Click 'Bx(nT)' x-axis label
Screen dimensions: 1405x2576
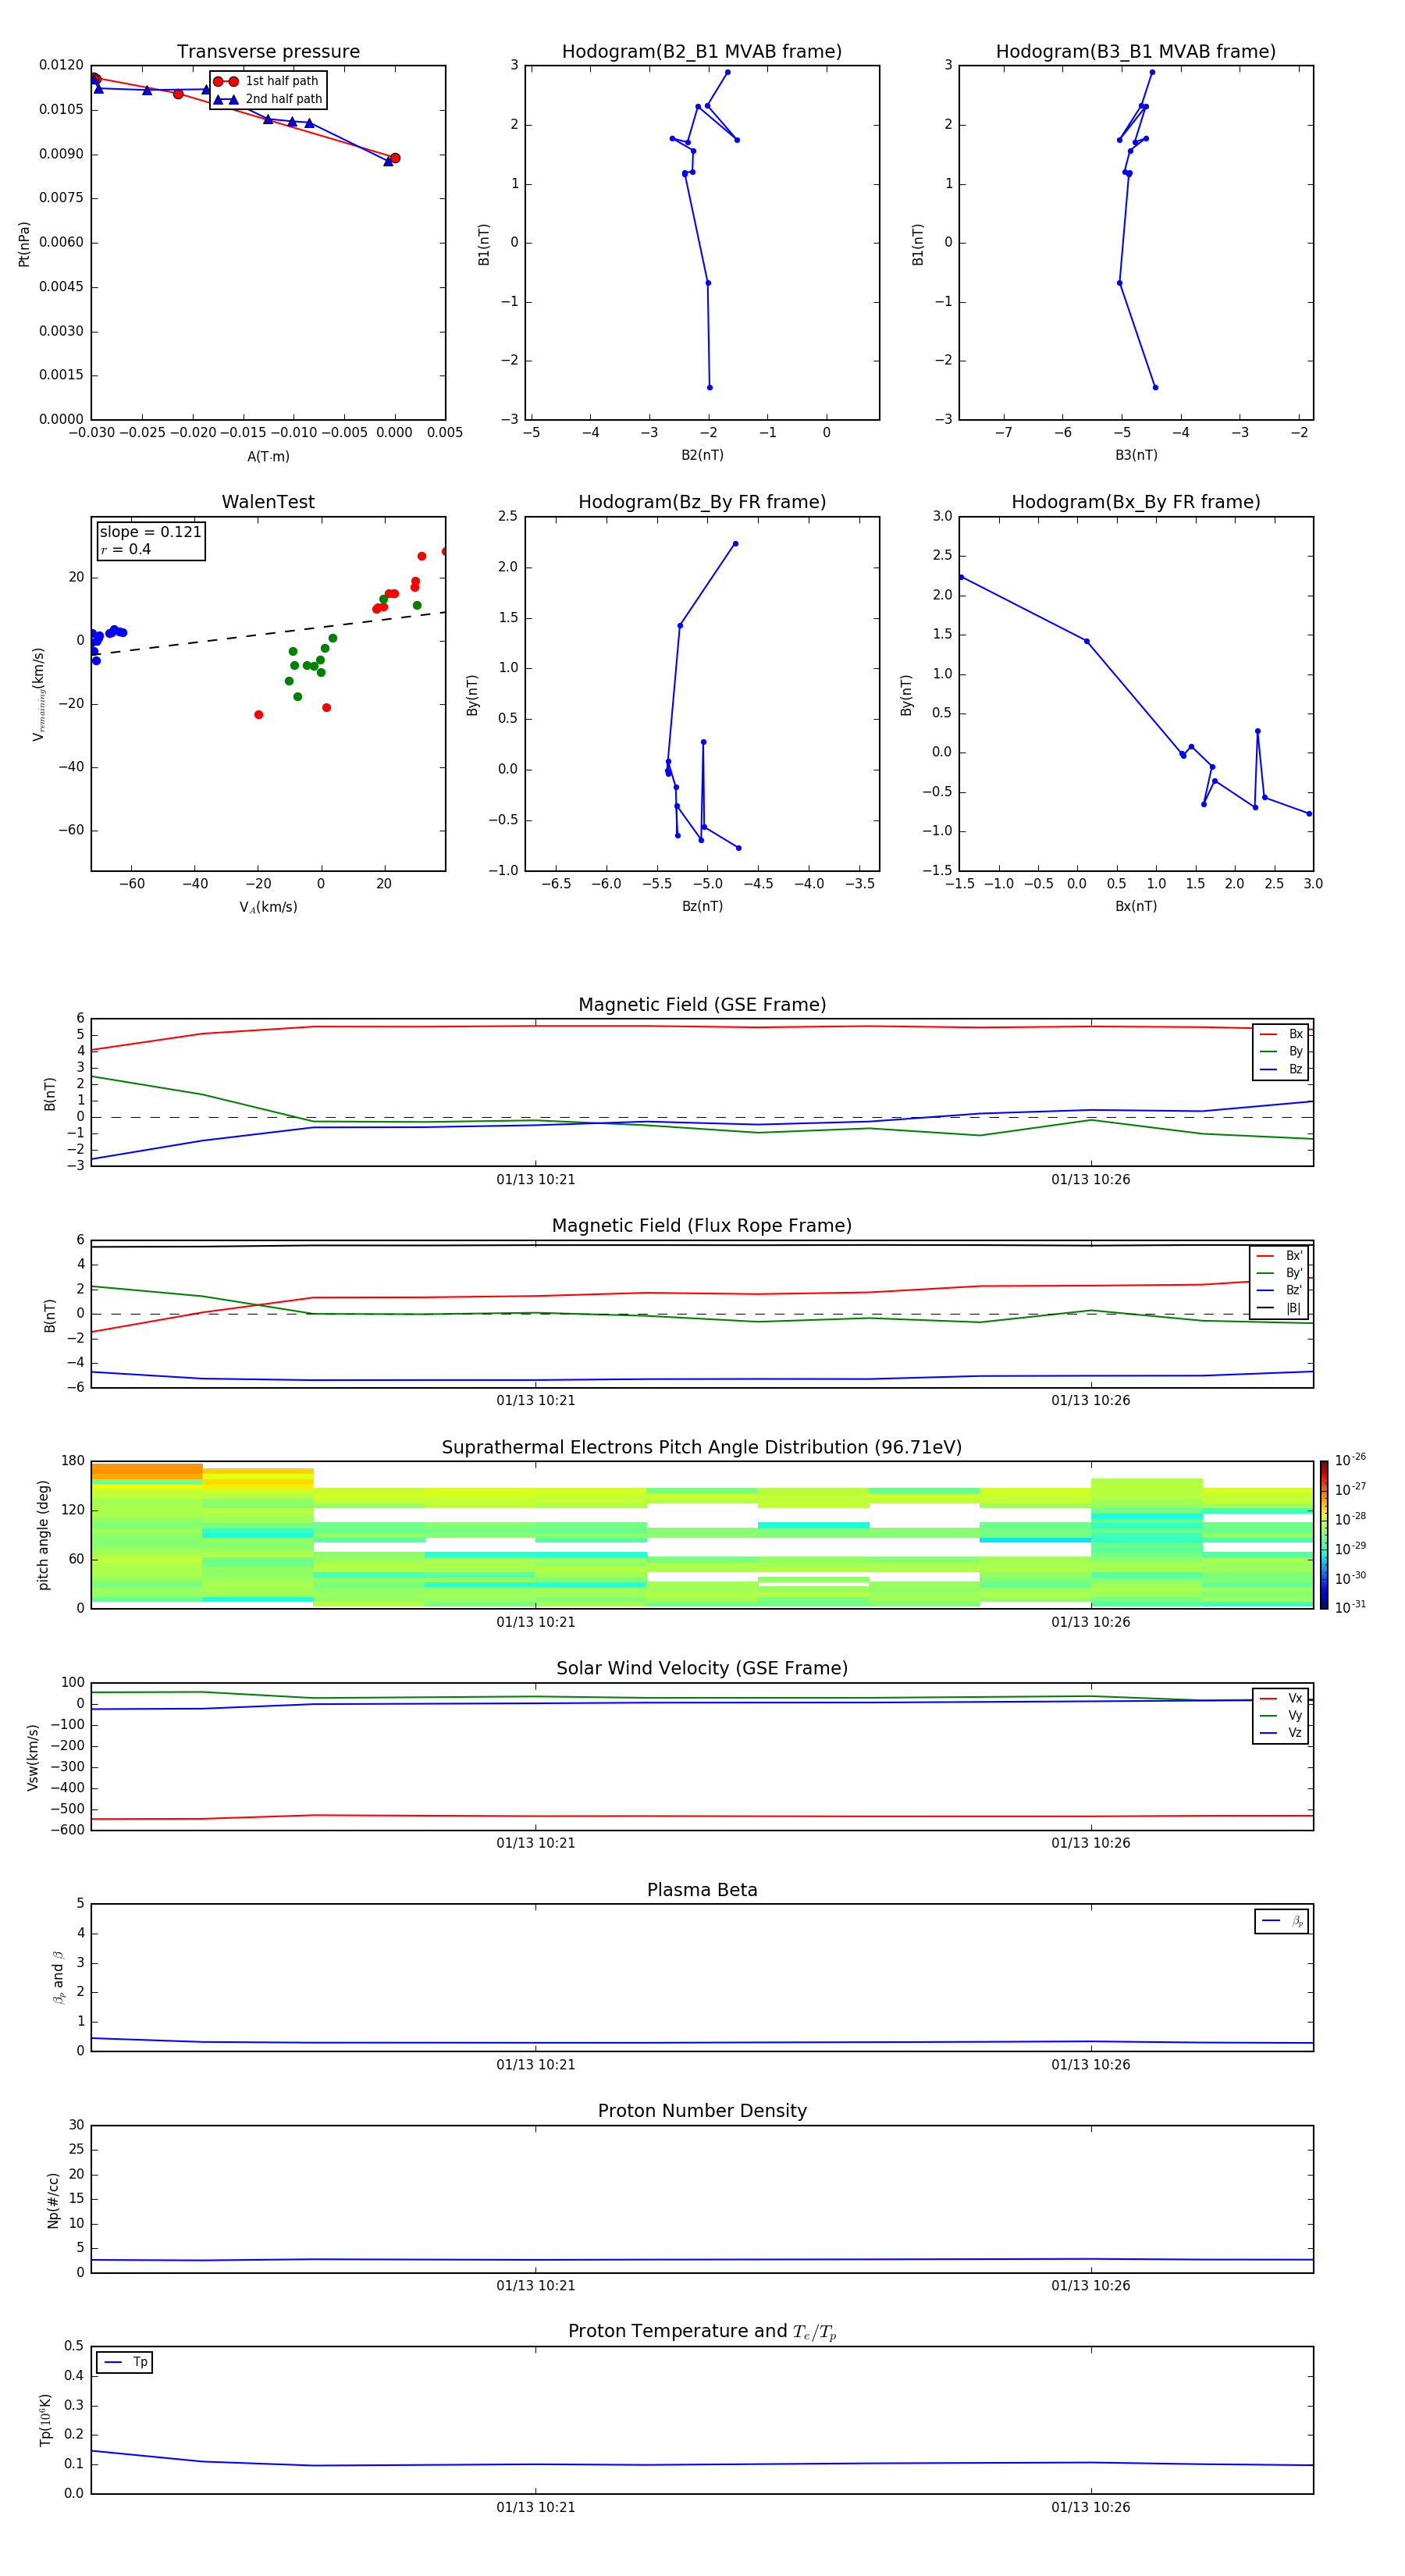click(x=1136, y=906)
